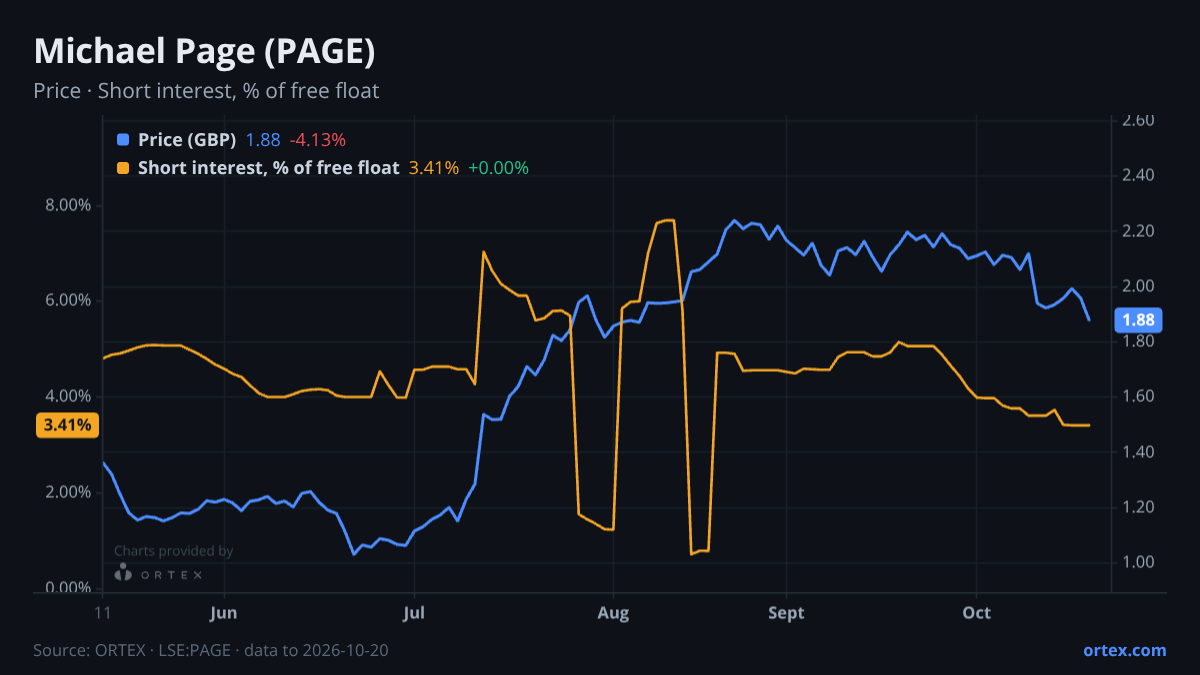Viewport: 1200px width, 675px height.
Task: Toggle the Price (GBP) legend label
Action: [x=187, y=140]
